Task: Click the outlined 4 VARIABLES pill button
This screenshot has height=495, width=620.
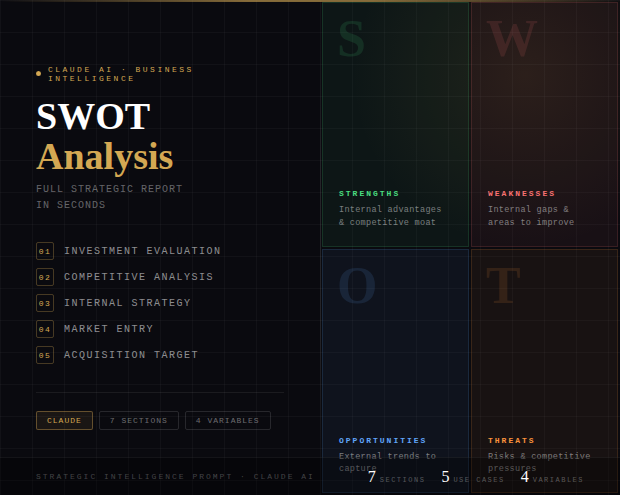Action: point(227,421)
